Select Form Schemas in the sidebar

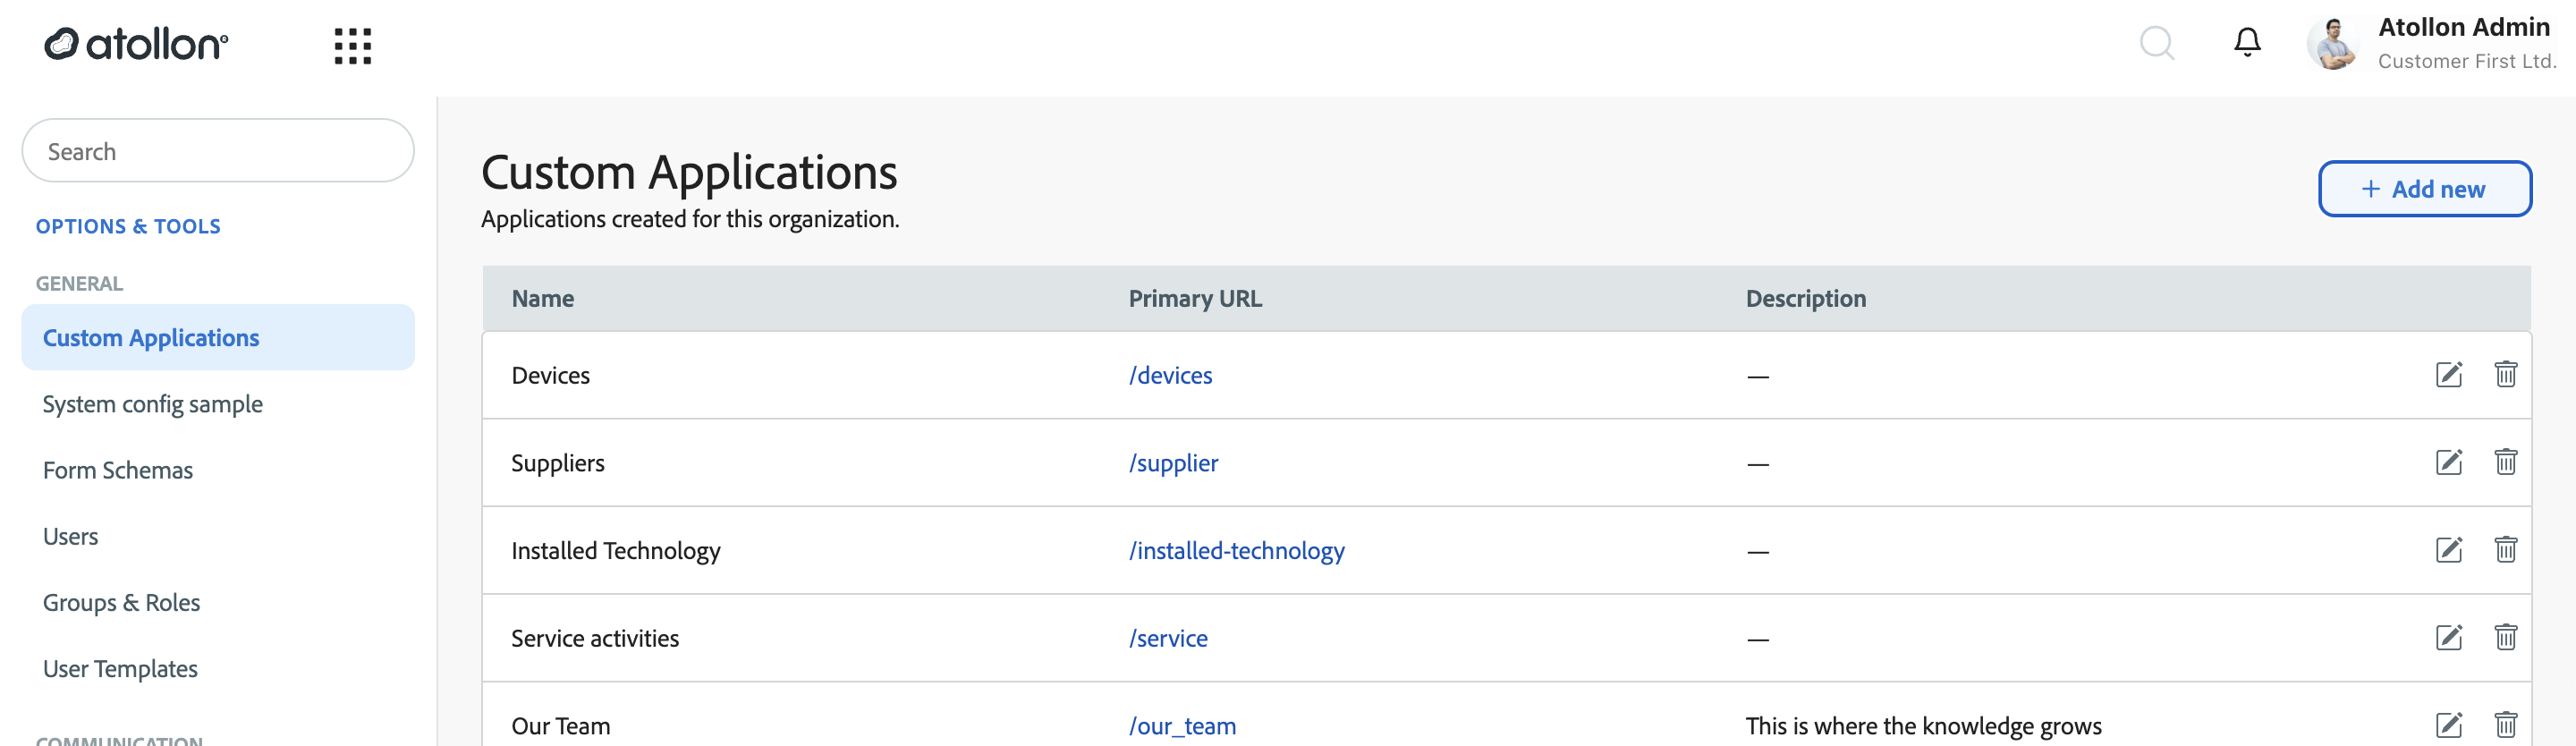tap(118, 470)
